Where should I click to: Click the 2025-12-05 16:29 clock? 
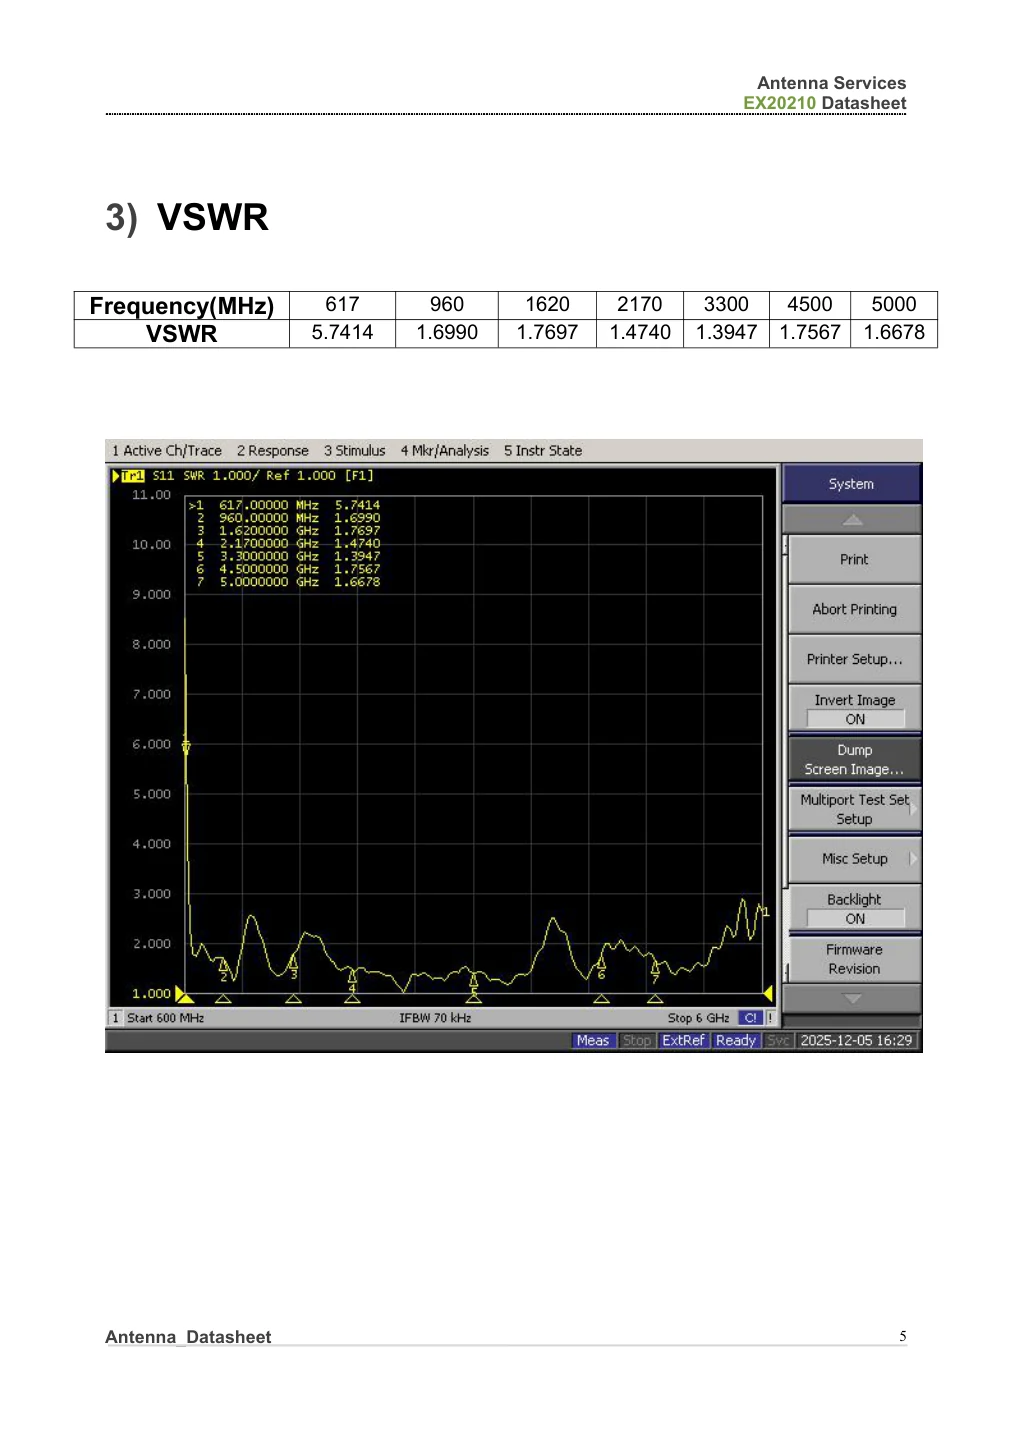tap(856, 1041)
